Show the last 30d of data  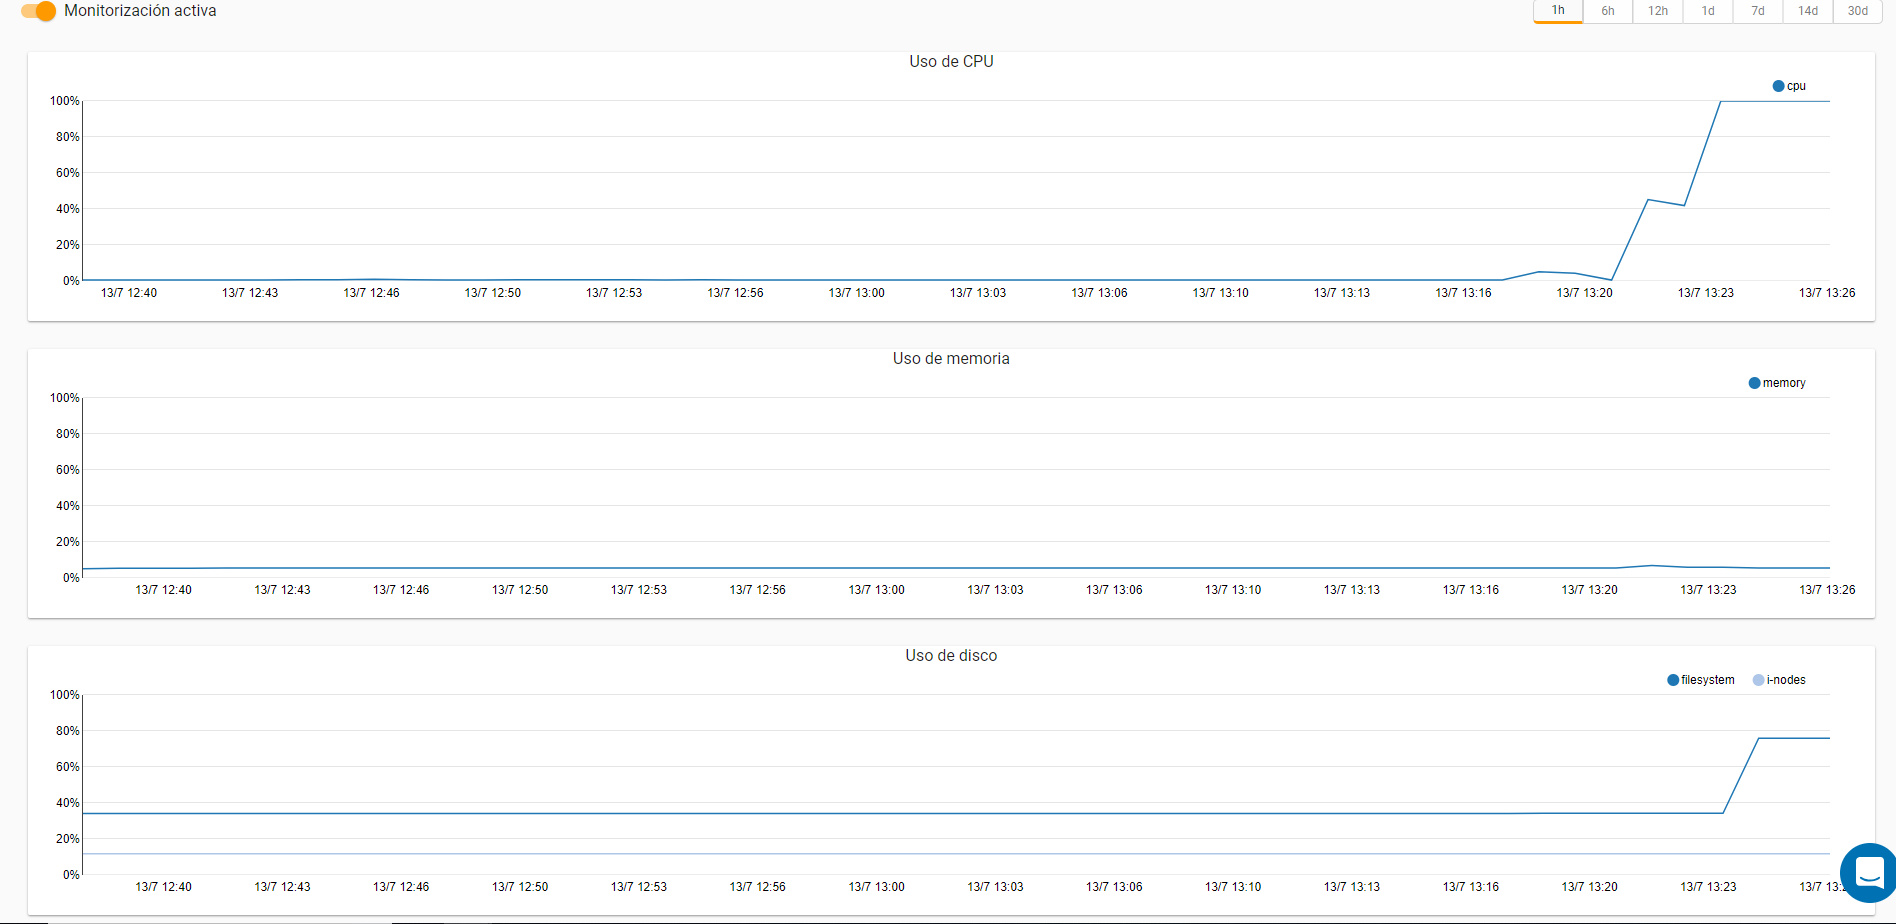click(1858, 11)
